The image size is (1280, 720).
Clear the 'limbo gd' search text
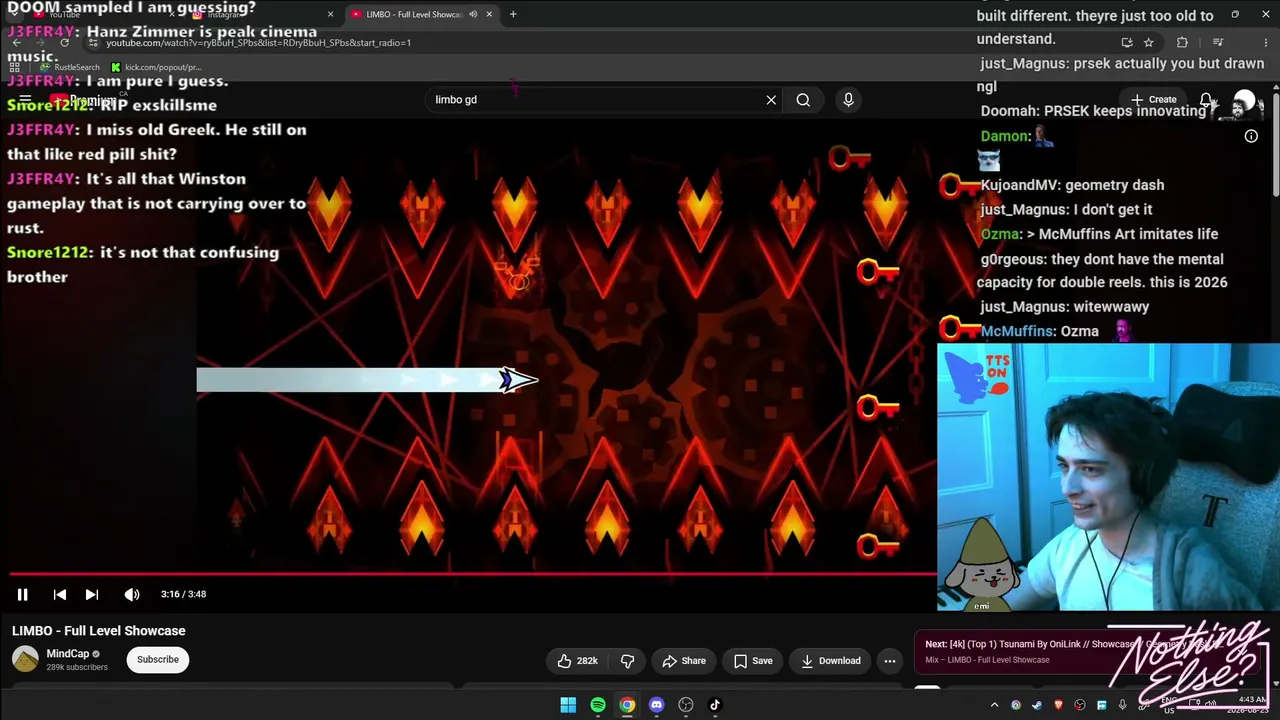pos(771,100)
